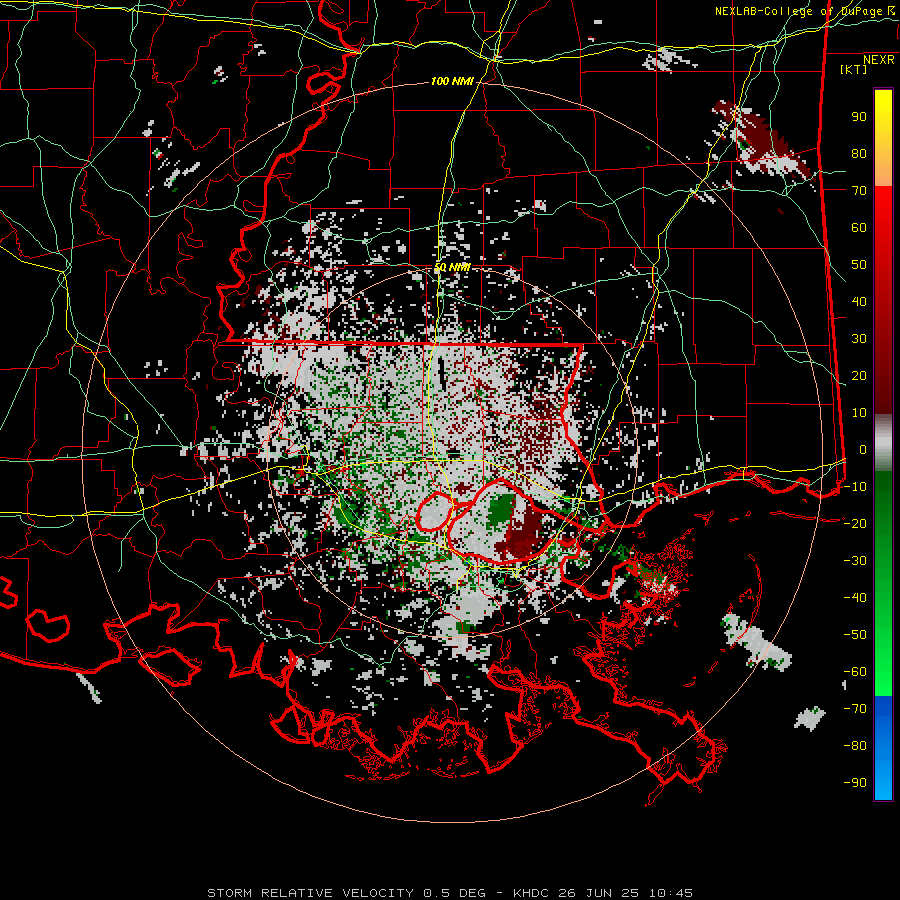Click the -40 value on velocity scale
Image resolution: width=900 pixels, height=900 pixels.
(855, 598)
